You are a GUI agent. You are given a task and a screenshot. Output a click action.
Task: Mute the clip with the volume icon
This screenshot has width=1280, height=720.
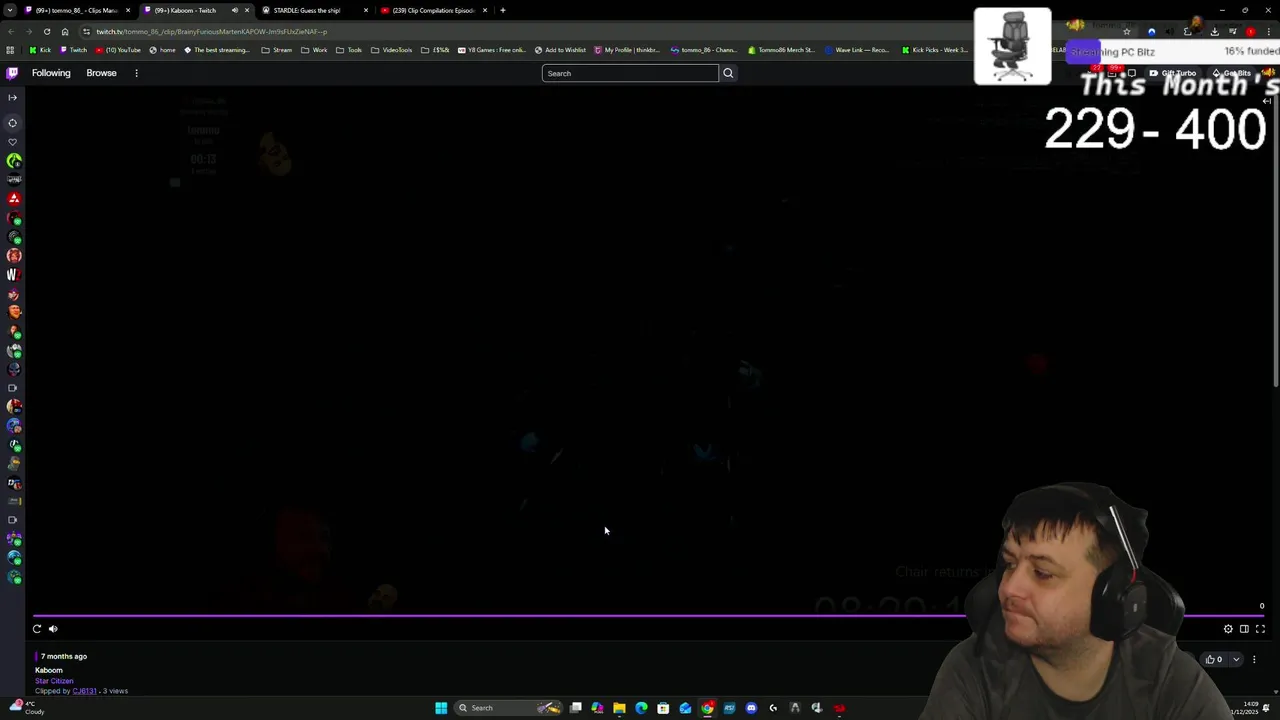coord(53,629)
